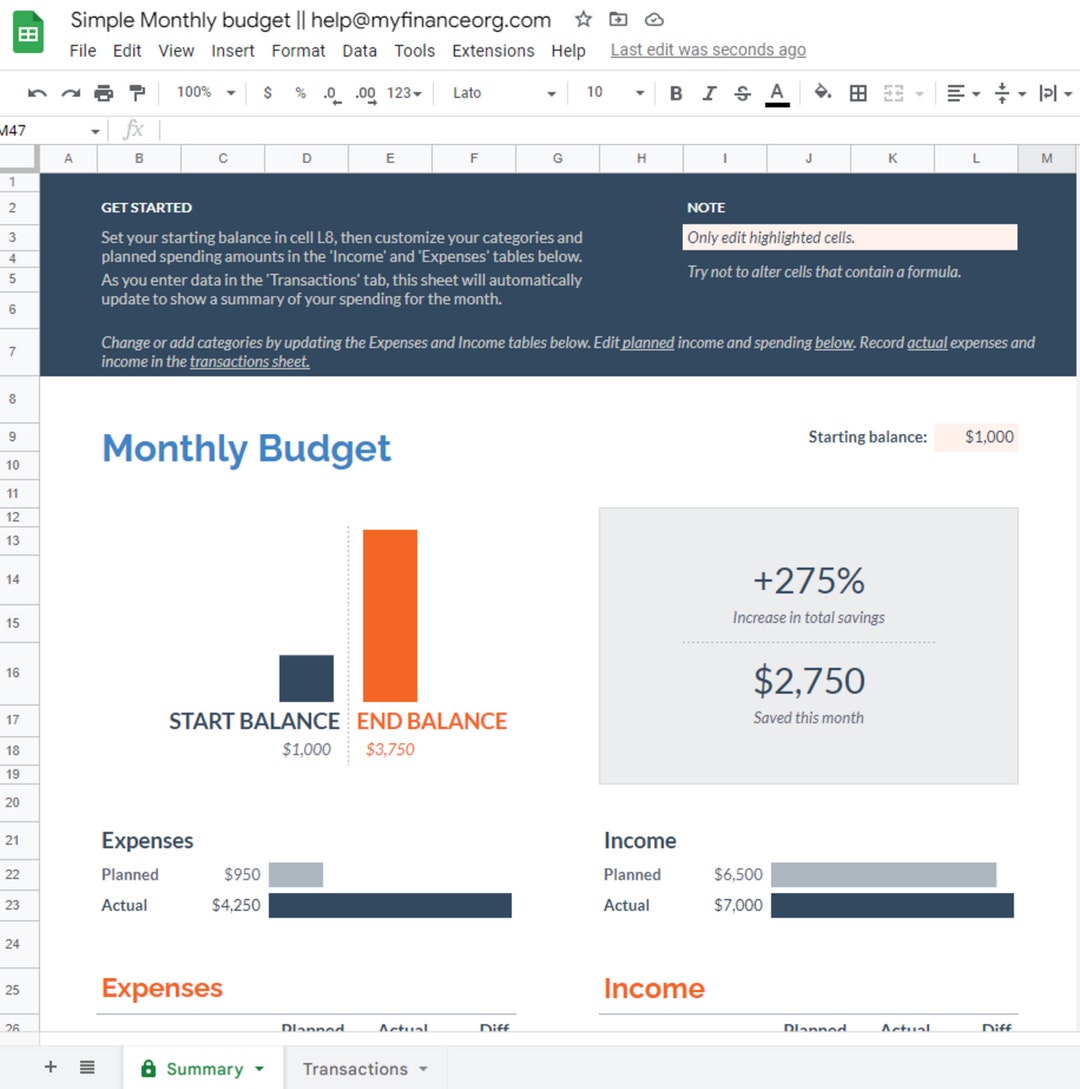Open text wrapping dropdown

(1056, 93)
